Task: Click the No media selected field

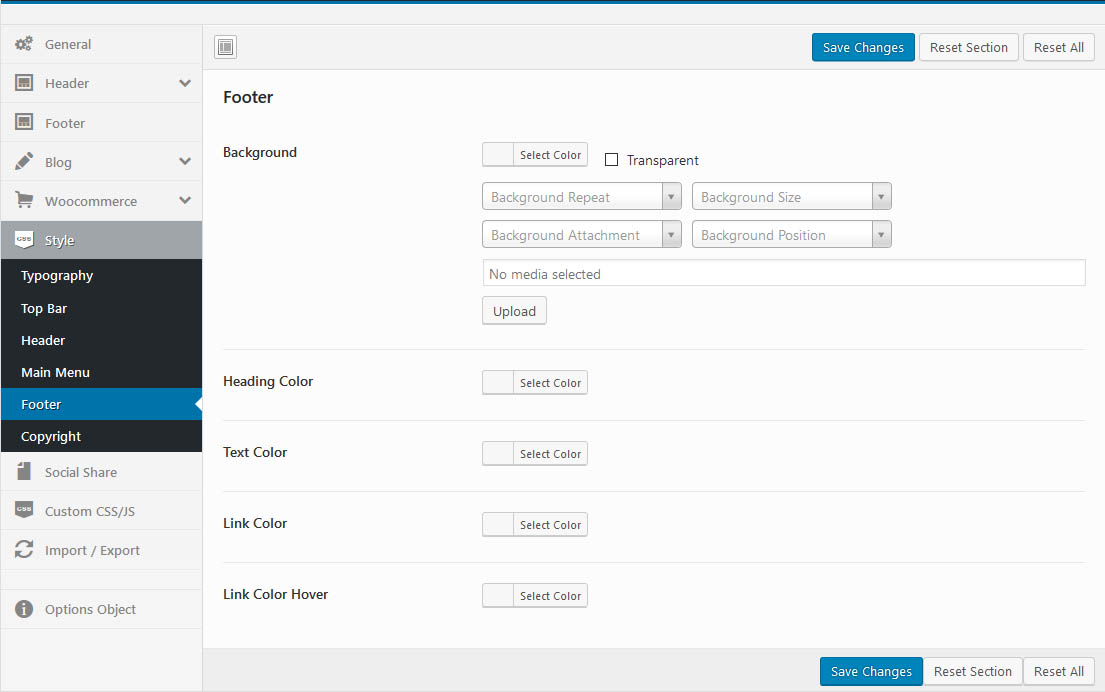Action: click(x=783, y=274)
